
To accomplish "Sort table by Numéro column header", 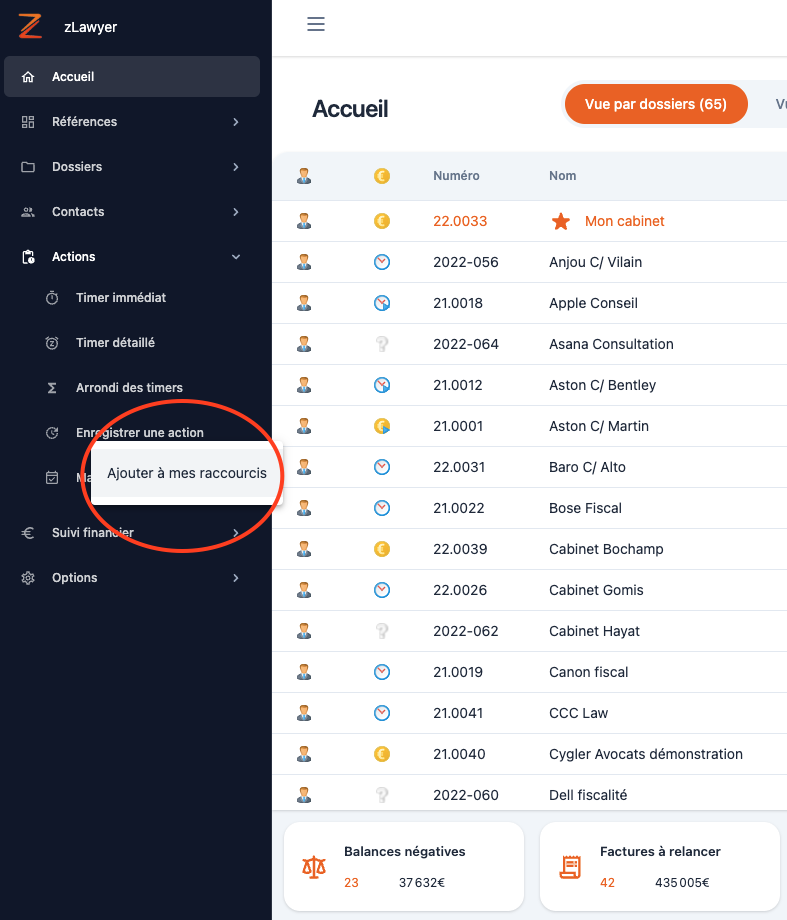I will click(x=456, y=176).
